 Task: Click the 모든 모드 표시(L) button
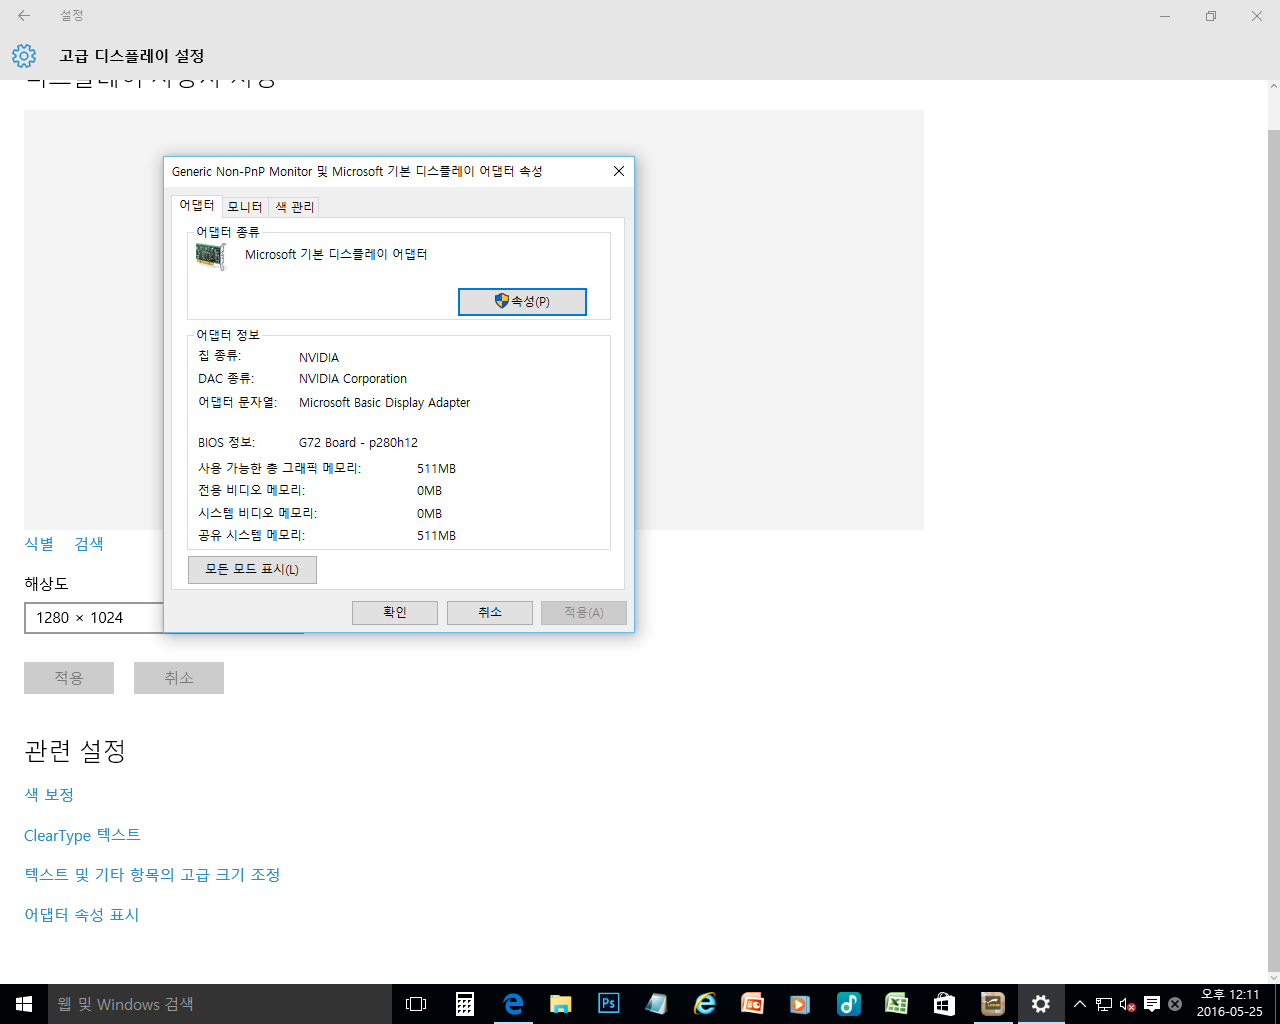tap(252, 570)
